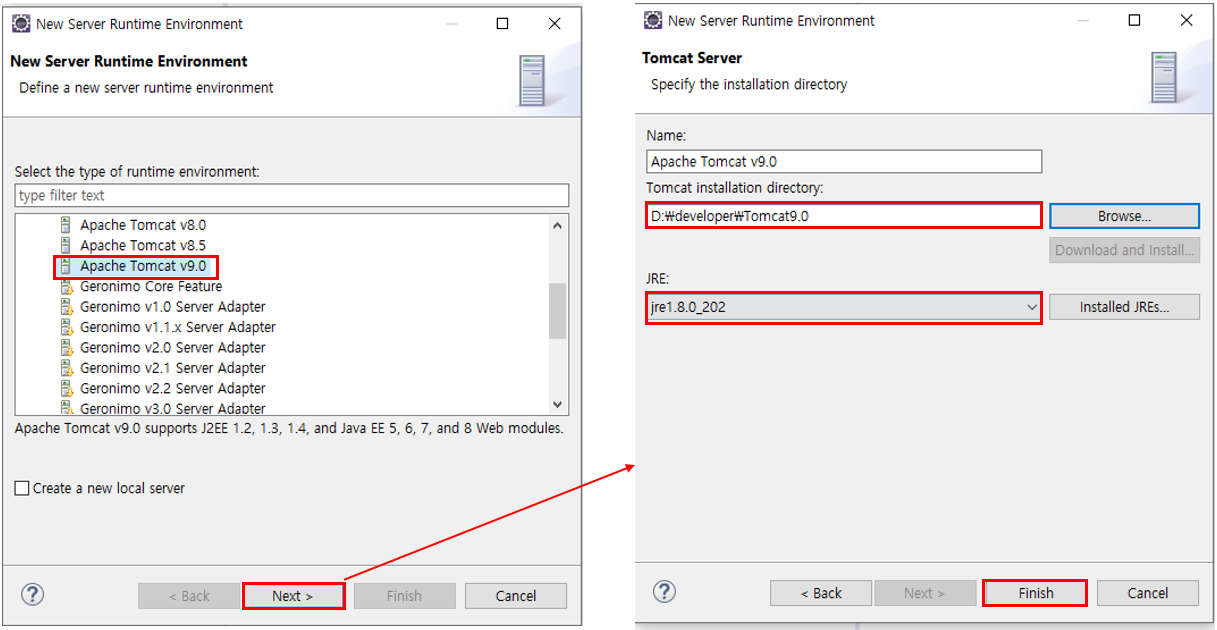The width and height of the screenshot is (1217, 630).
Task: Select Apache Tomcat v8.5 runtime
Action: click(143, 245)
